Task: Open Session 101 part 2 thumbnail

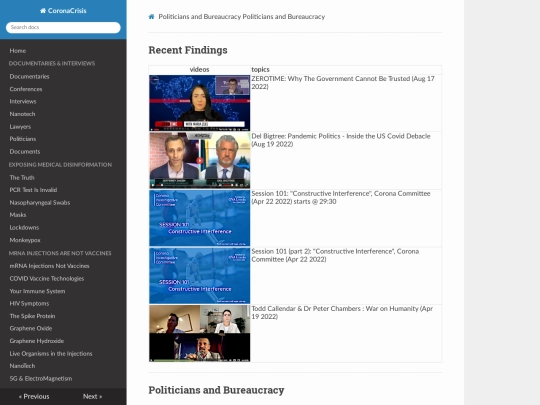Action: pos(199,276)
